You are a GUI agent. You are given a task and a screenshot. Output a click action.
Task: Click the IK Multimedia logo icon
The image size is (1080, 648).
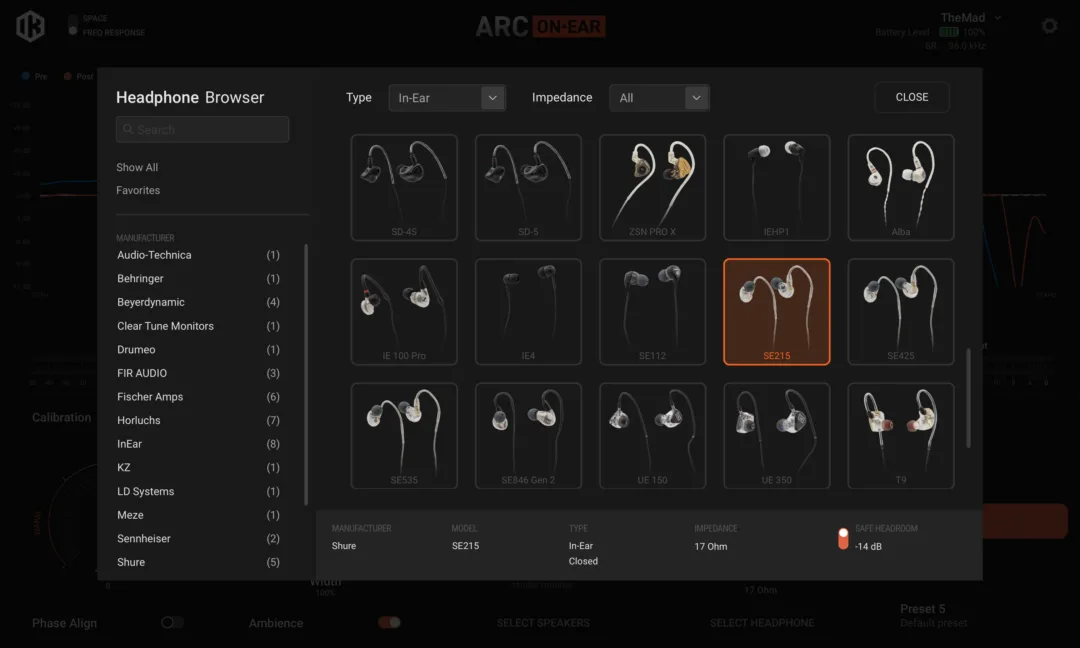[x=30, y=26]
